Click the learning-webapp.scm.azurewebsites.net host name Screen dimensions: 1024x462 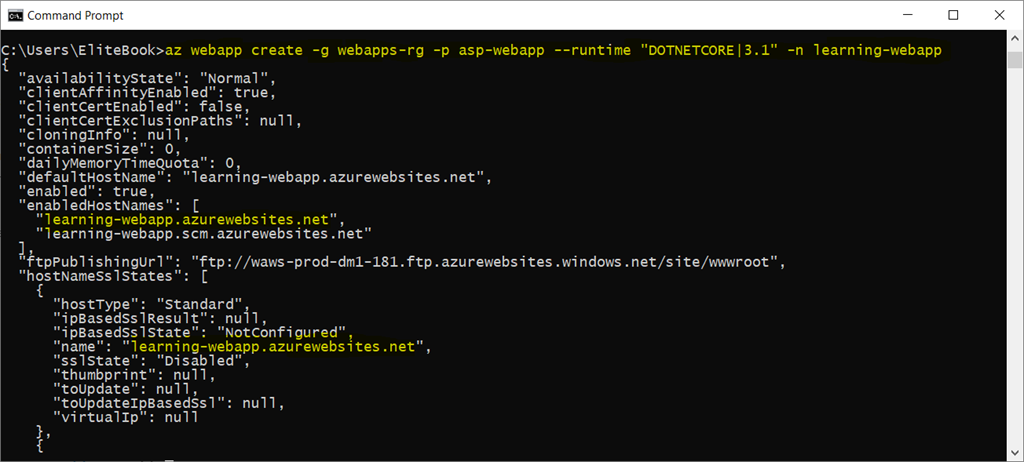click(x=203, y=233)
